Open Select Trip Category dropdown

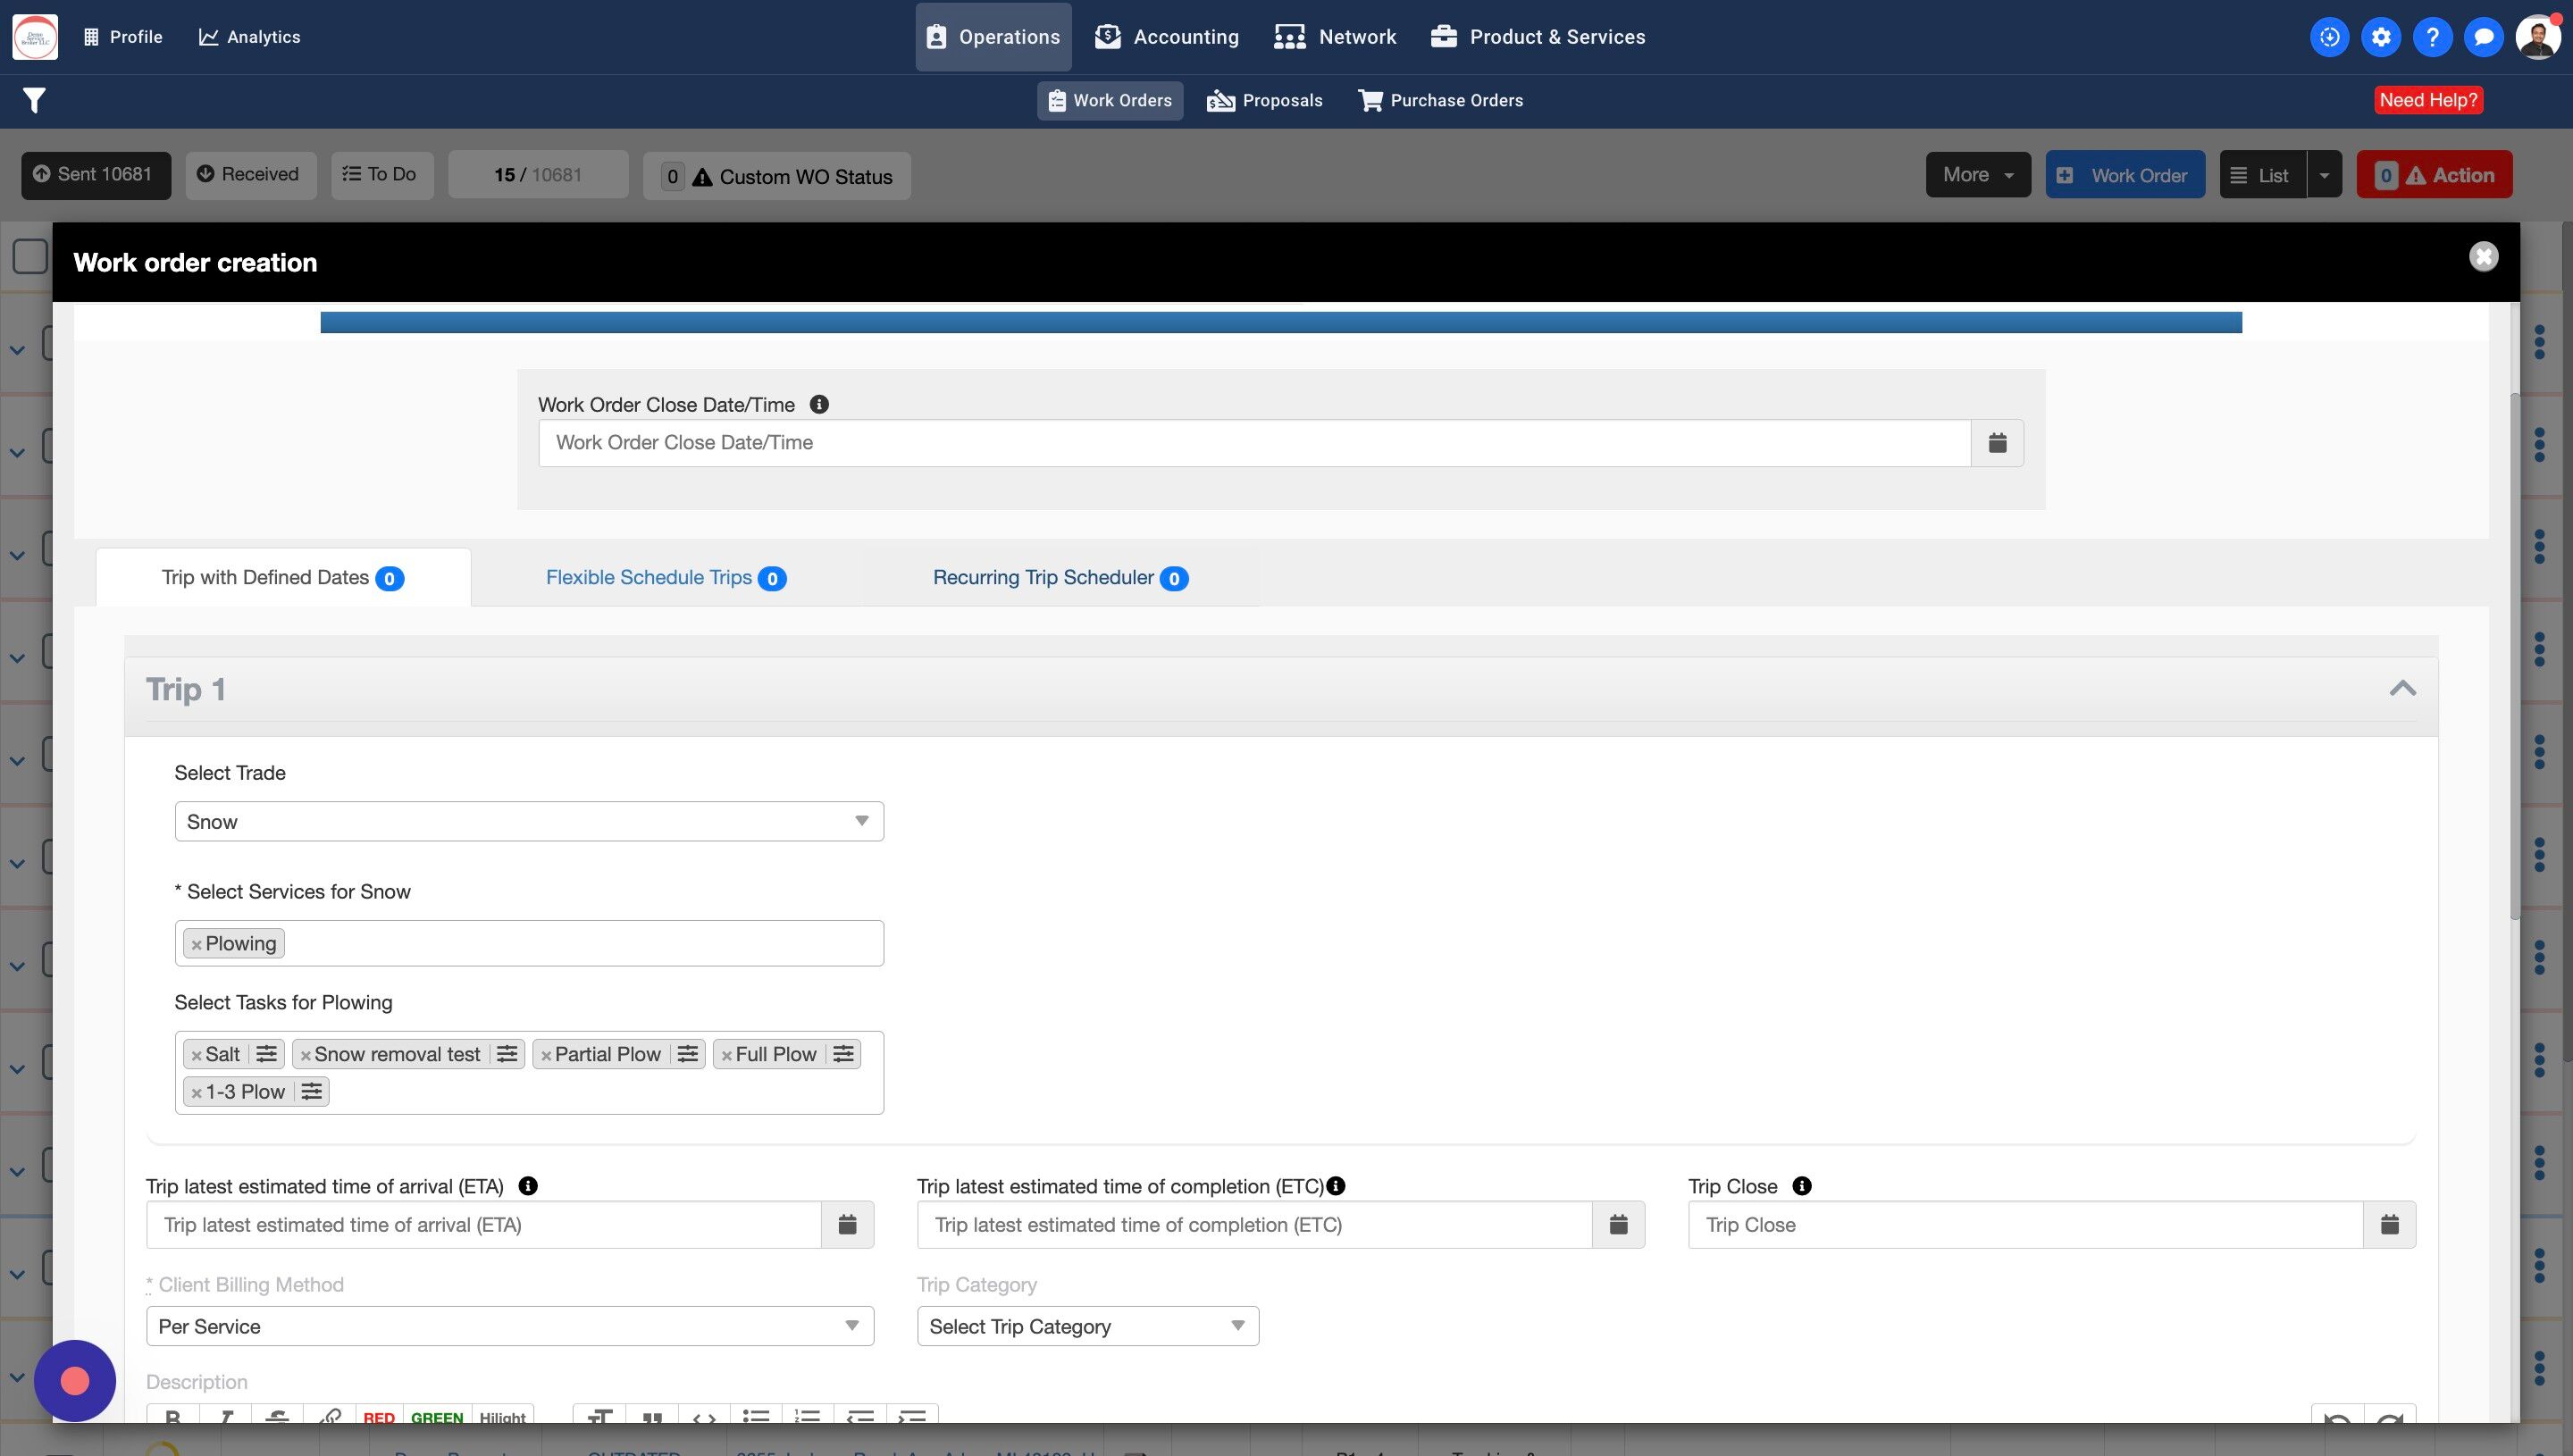click(1087, 1327)
